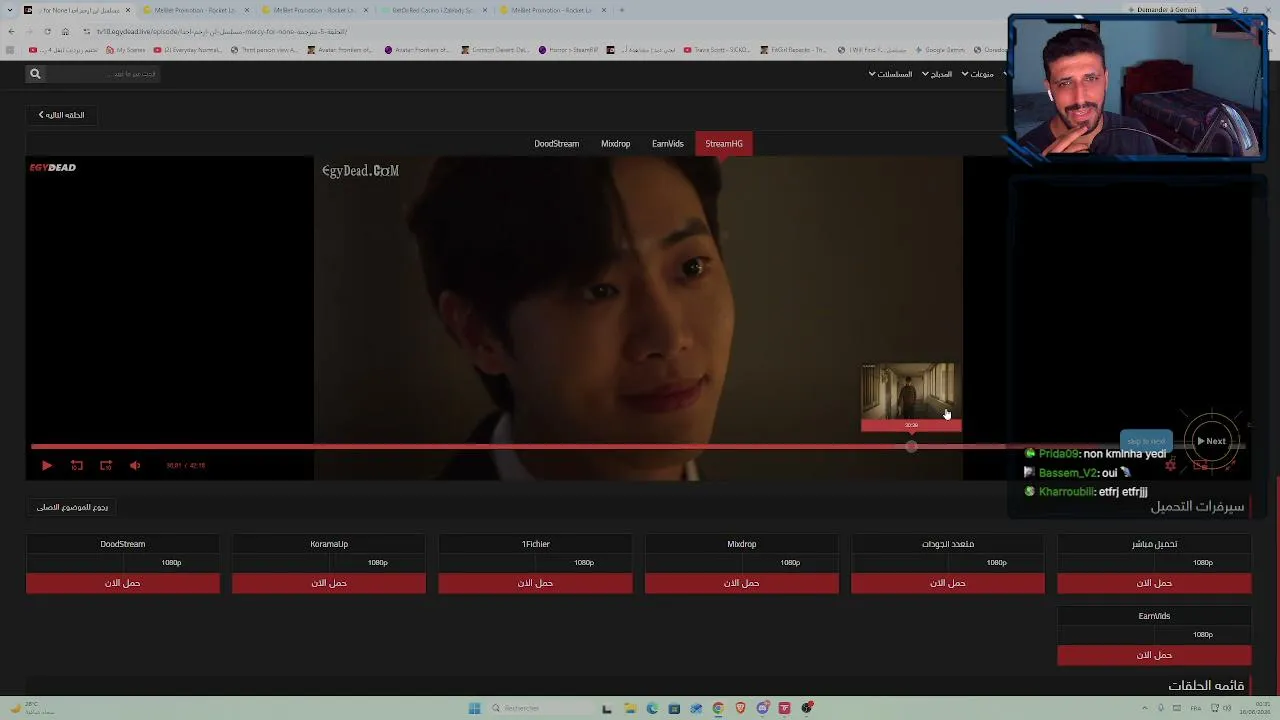Open the Everyday Normal bookmark
The width and height of the screenshot is (1280, 720).
[187, 50]
